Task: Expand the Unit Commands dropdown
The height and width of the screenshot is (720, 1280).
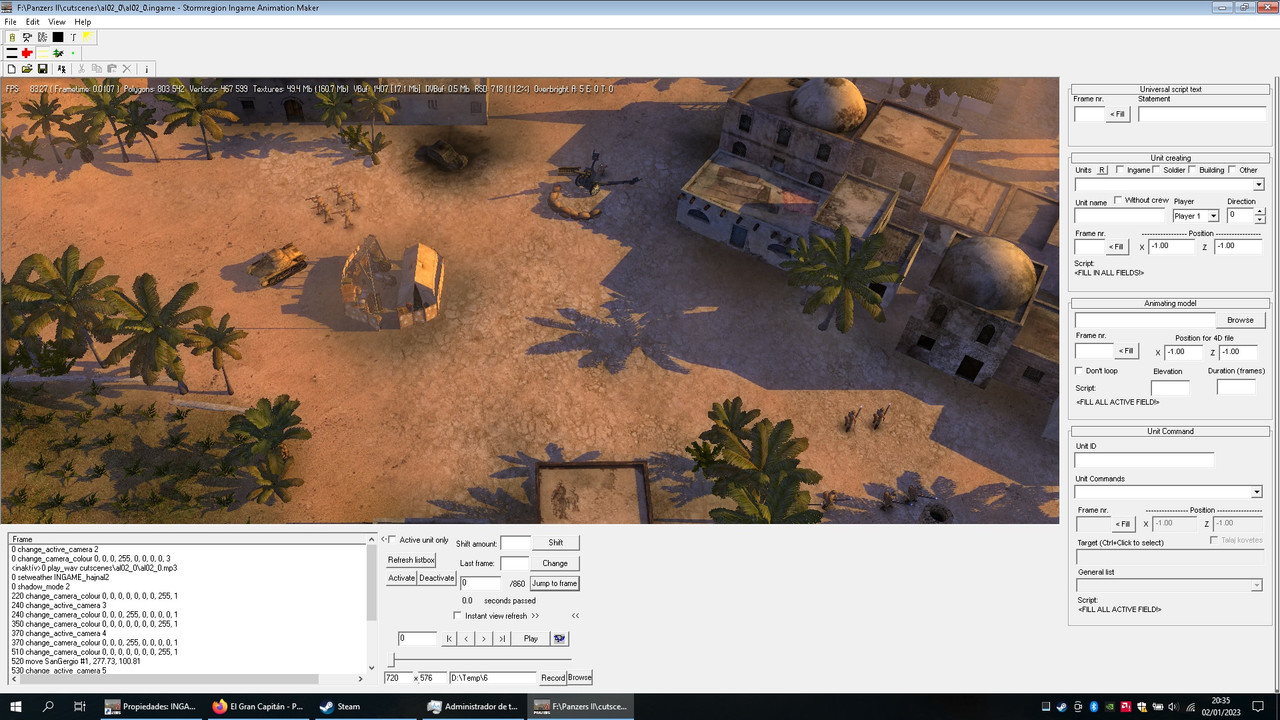Action: coord(1256,492)
